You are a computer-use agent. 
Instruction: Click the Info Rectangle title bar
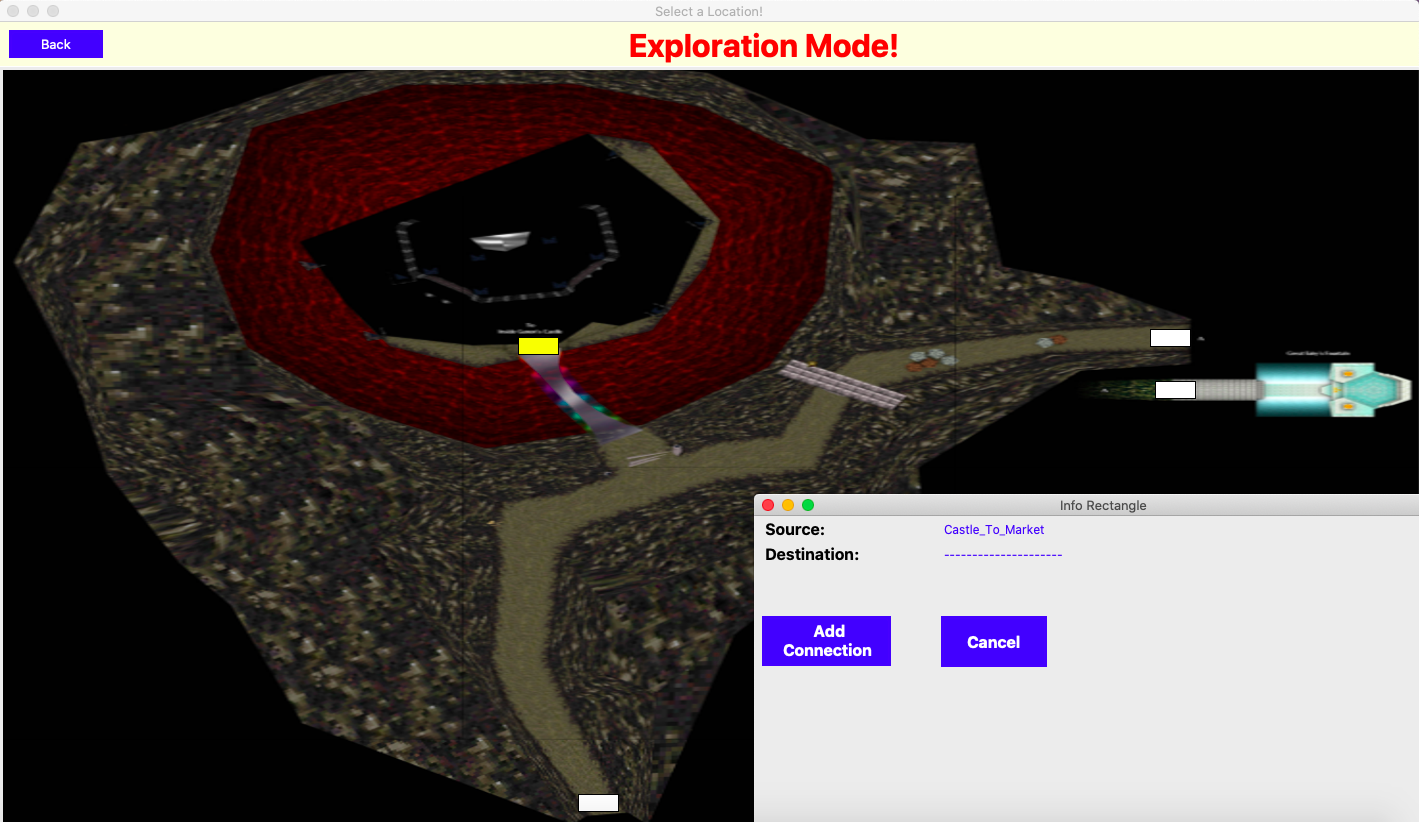point(1102,505)
